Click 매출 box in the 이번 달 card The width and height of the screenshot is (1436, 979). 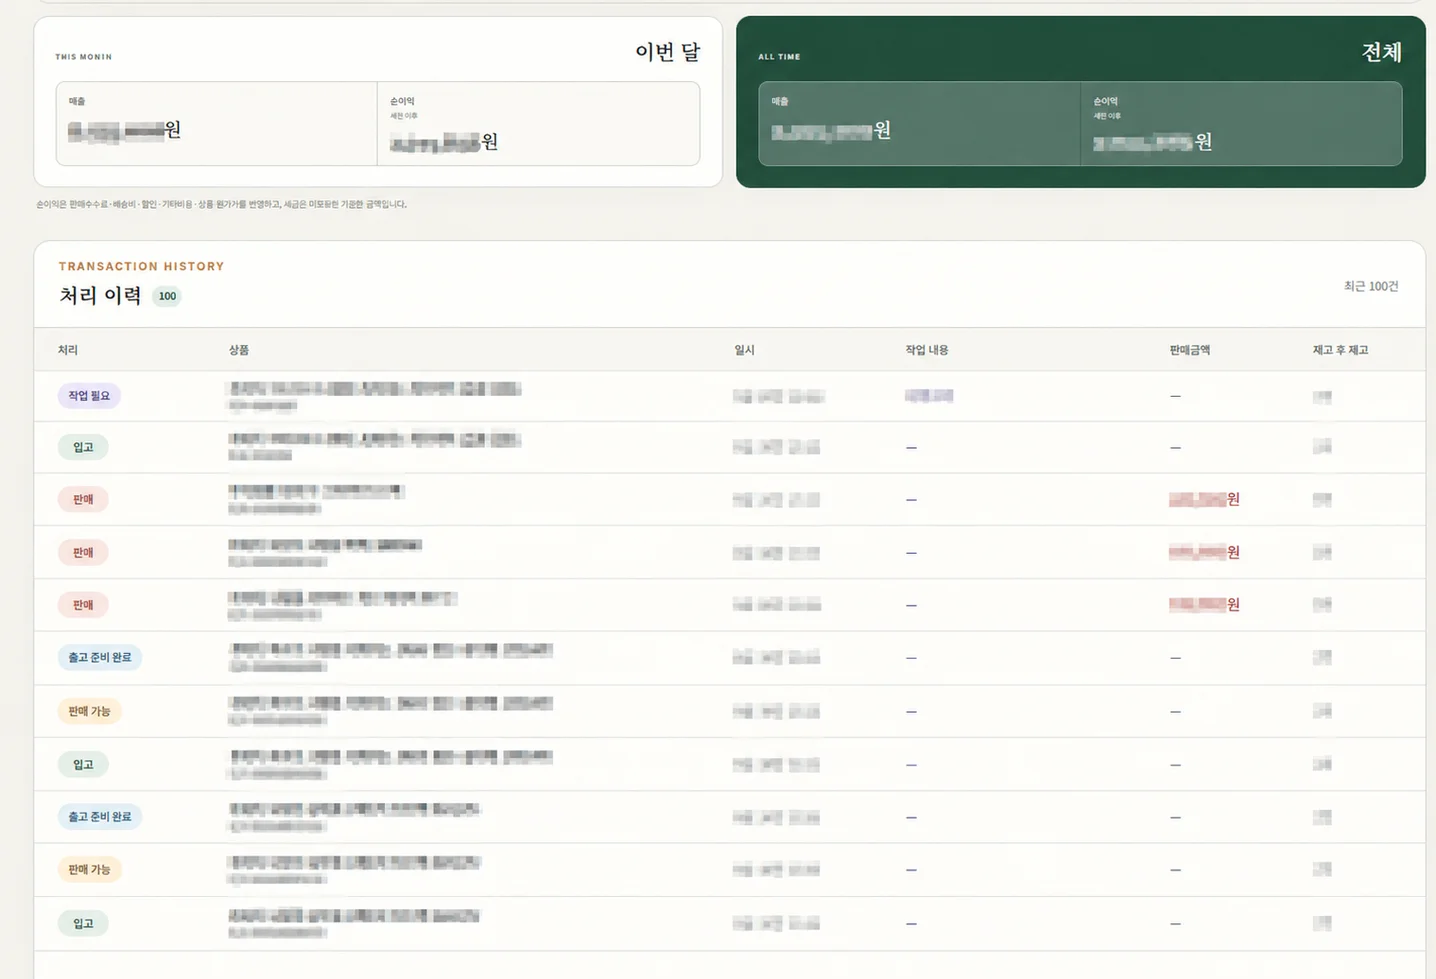click(x=217, y=124)
